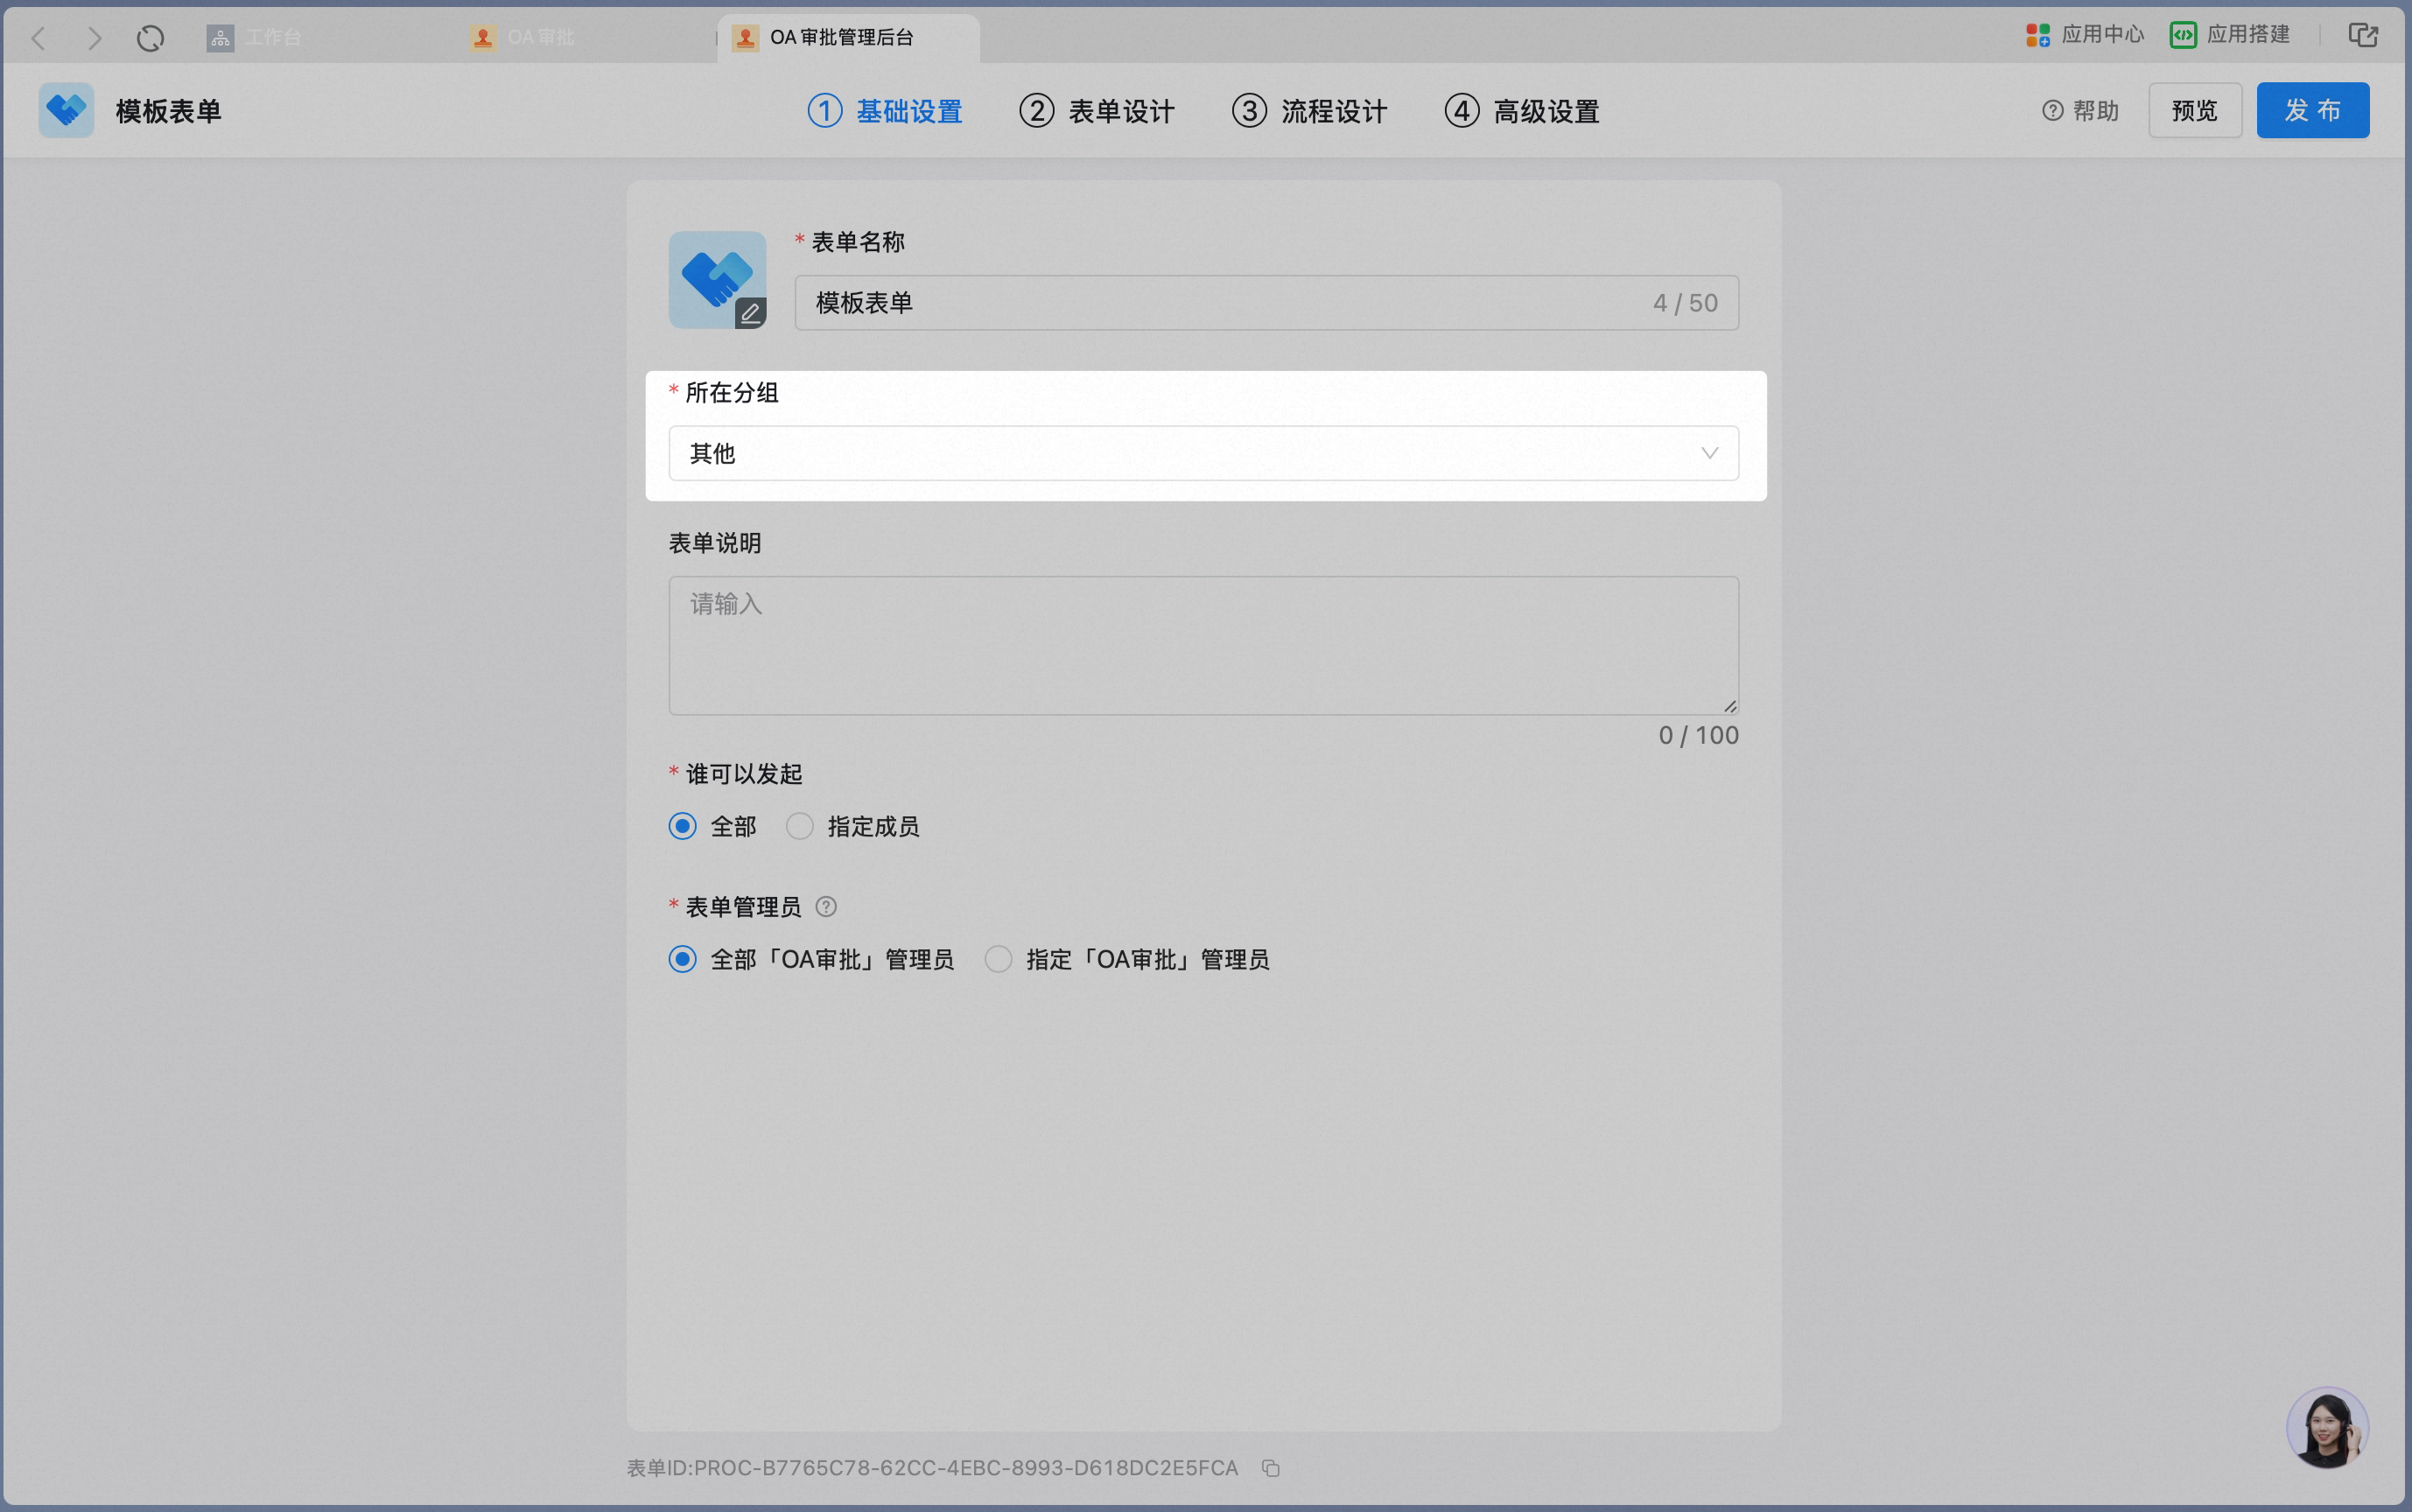Screen dimensions: 2412x1512
Task: Click the question mark next to 表单管理员
Action: click(826, 907)
